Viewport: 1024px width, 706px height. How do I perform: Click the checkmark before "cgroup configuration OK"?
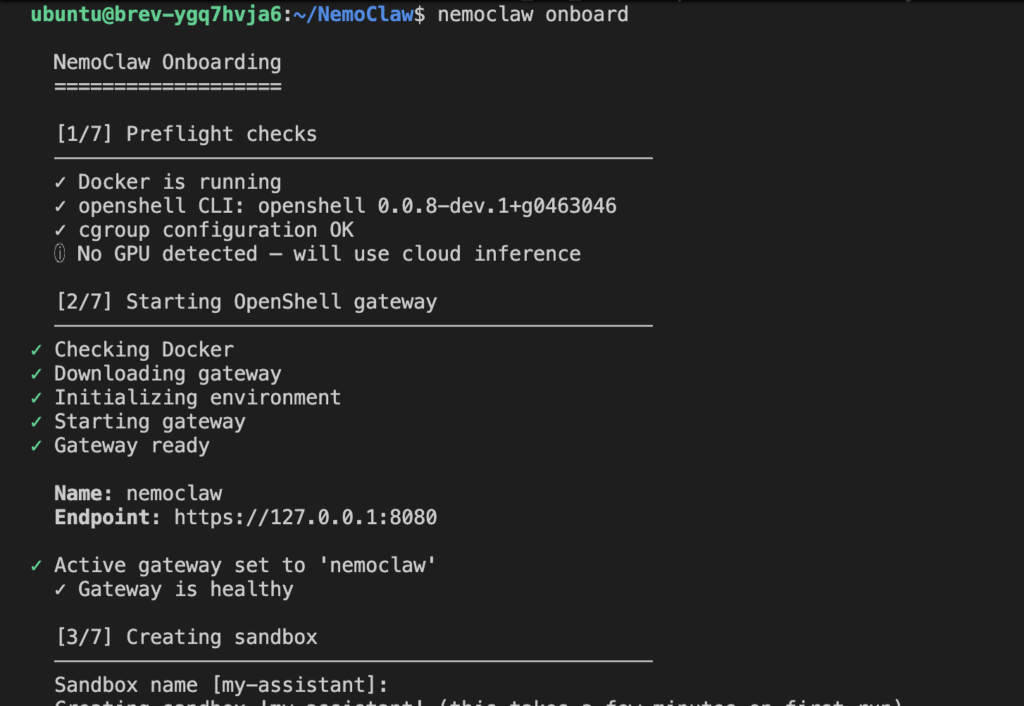pyautogui.click(x=60, y=230)
